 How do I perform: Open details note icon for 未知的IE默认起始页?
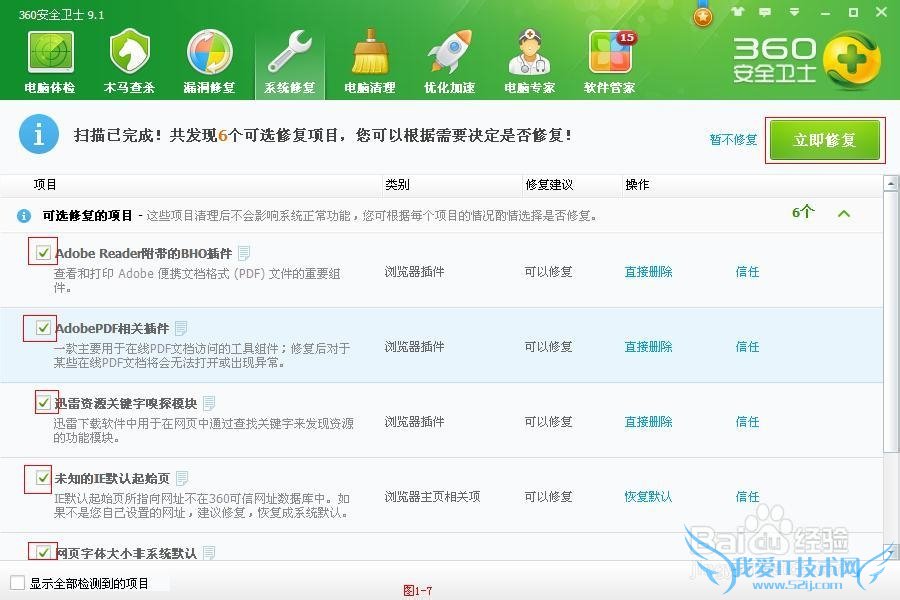pos(183,478)
